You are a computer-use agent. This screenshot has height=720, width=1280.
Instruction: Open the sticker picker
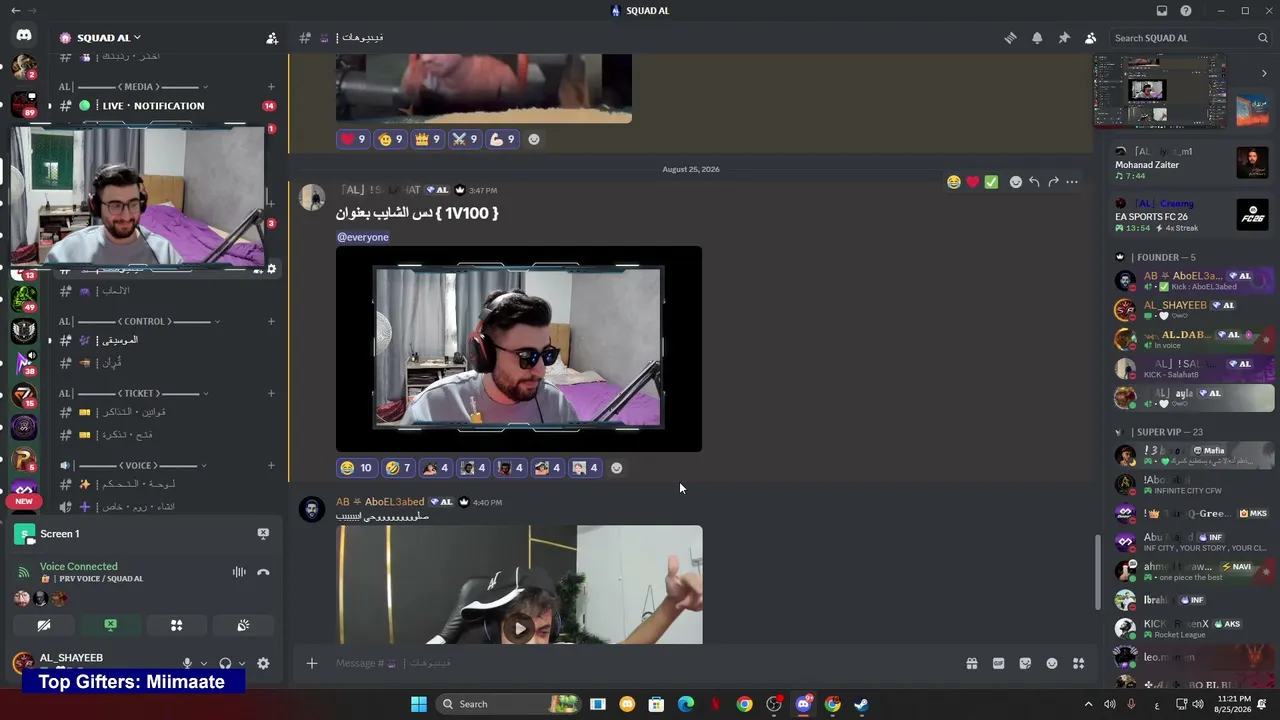point(1025,663)
